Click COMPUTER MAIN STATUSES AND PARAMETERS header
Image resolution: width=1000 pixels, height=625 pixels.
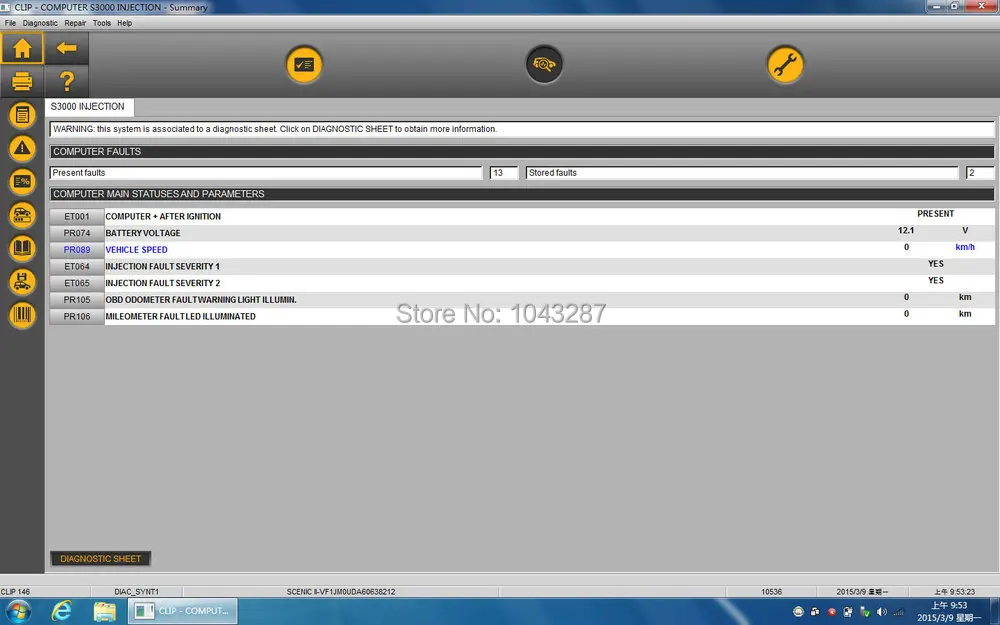[522, 194]
